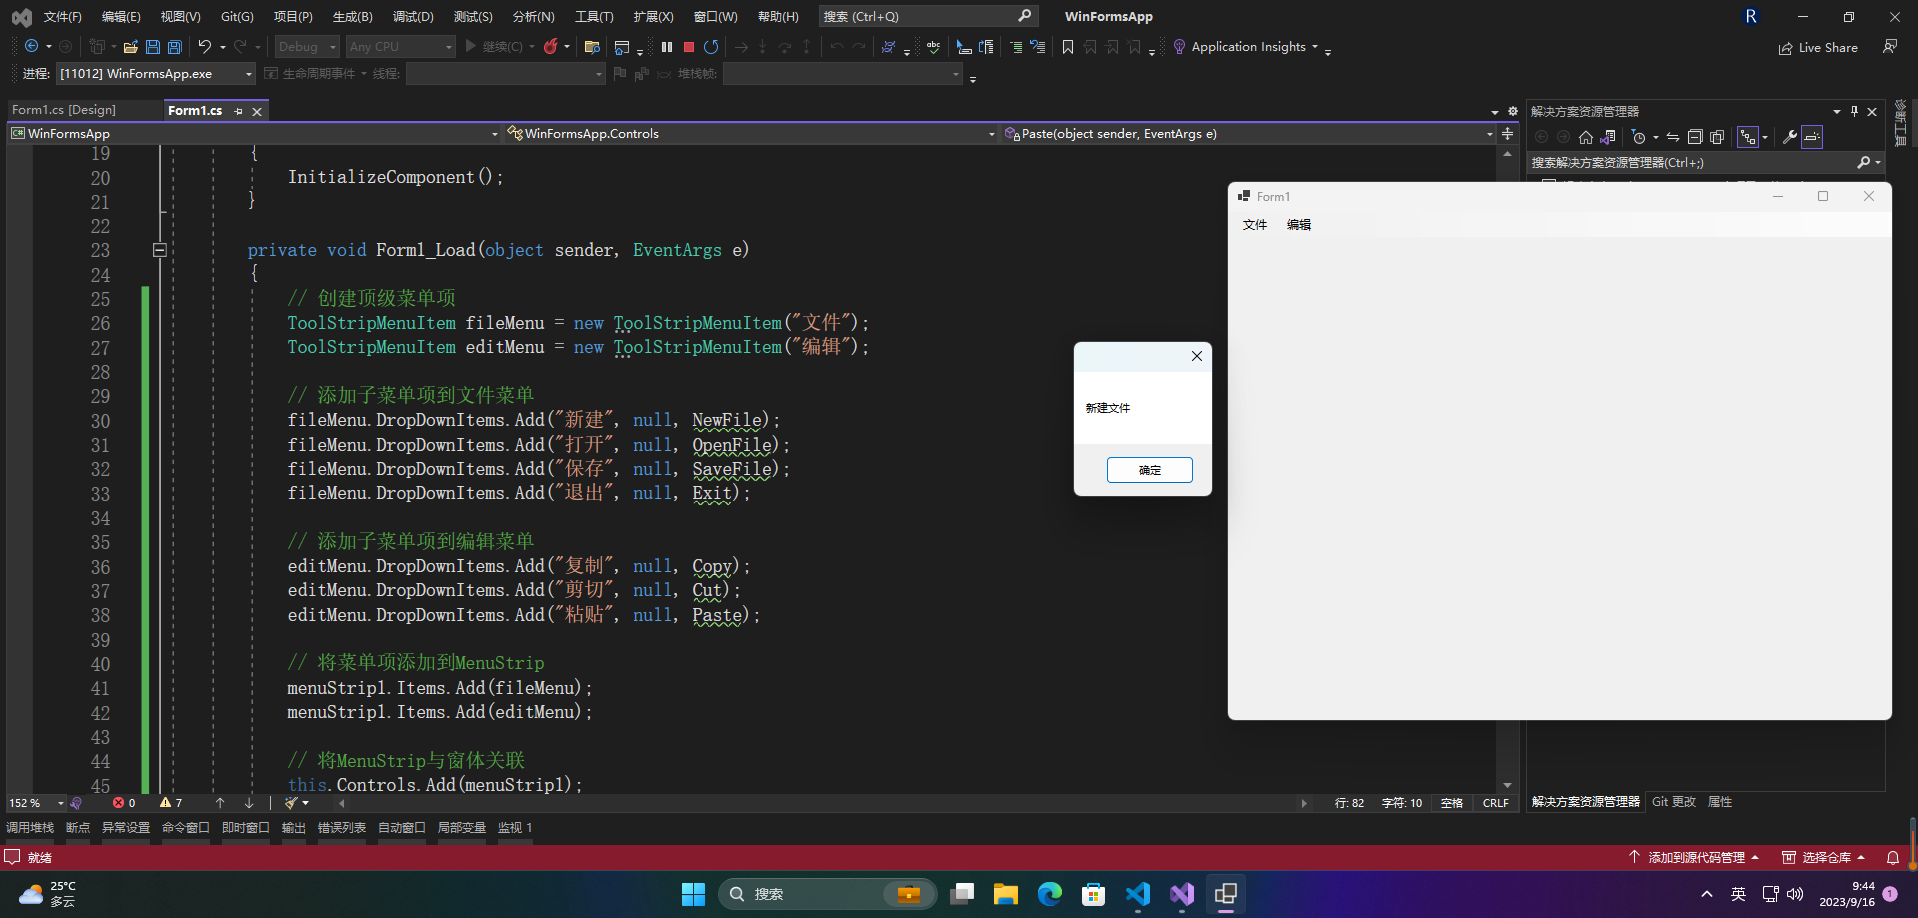
Task: Open the Paste member navigation dropdown
Action: (x=1489, y=134)
